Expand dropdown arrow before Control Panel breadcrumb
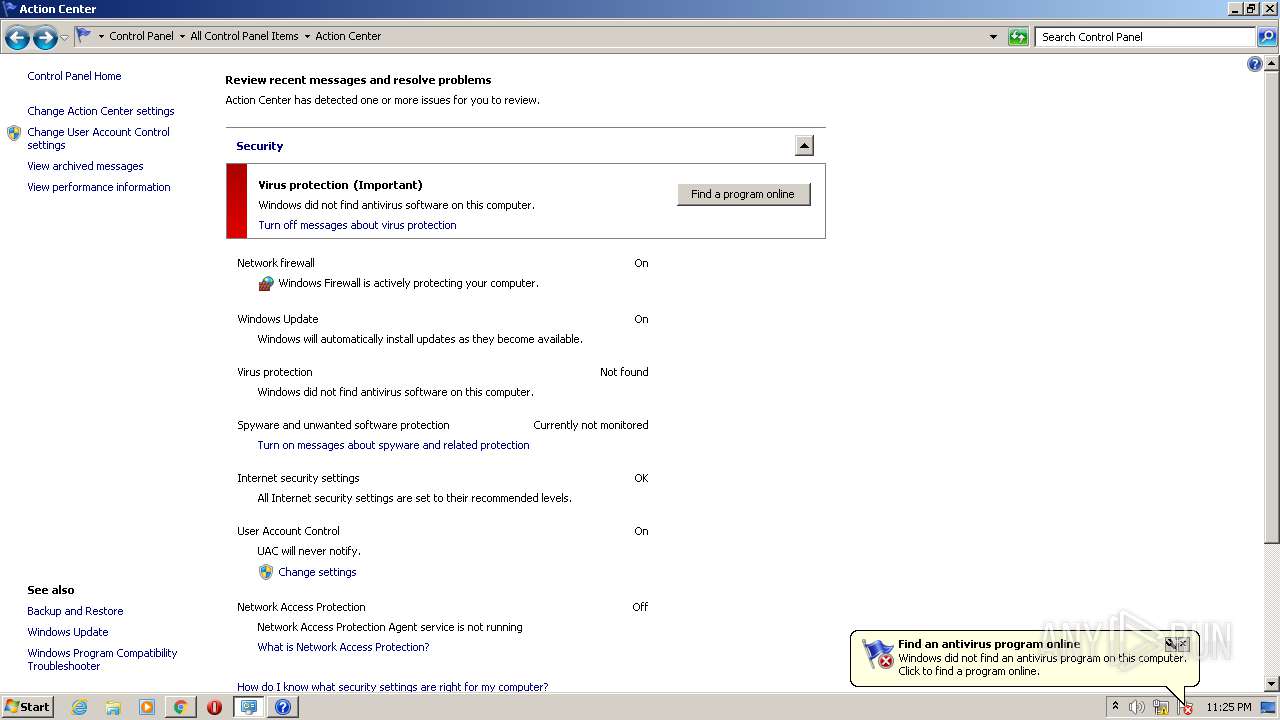This screenshot has height=720, width=1280. pyautogui.click(x=101, y=36)
